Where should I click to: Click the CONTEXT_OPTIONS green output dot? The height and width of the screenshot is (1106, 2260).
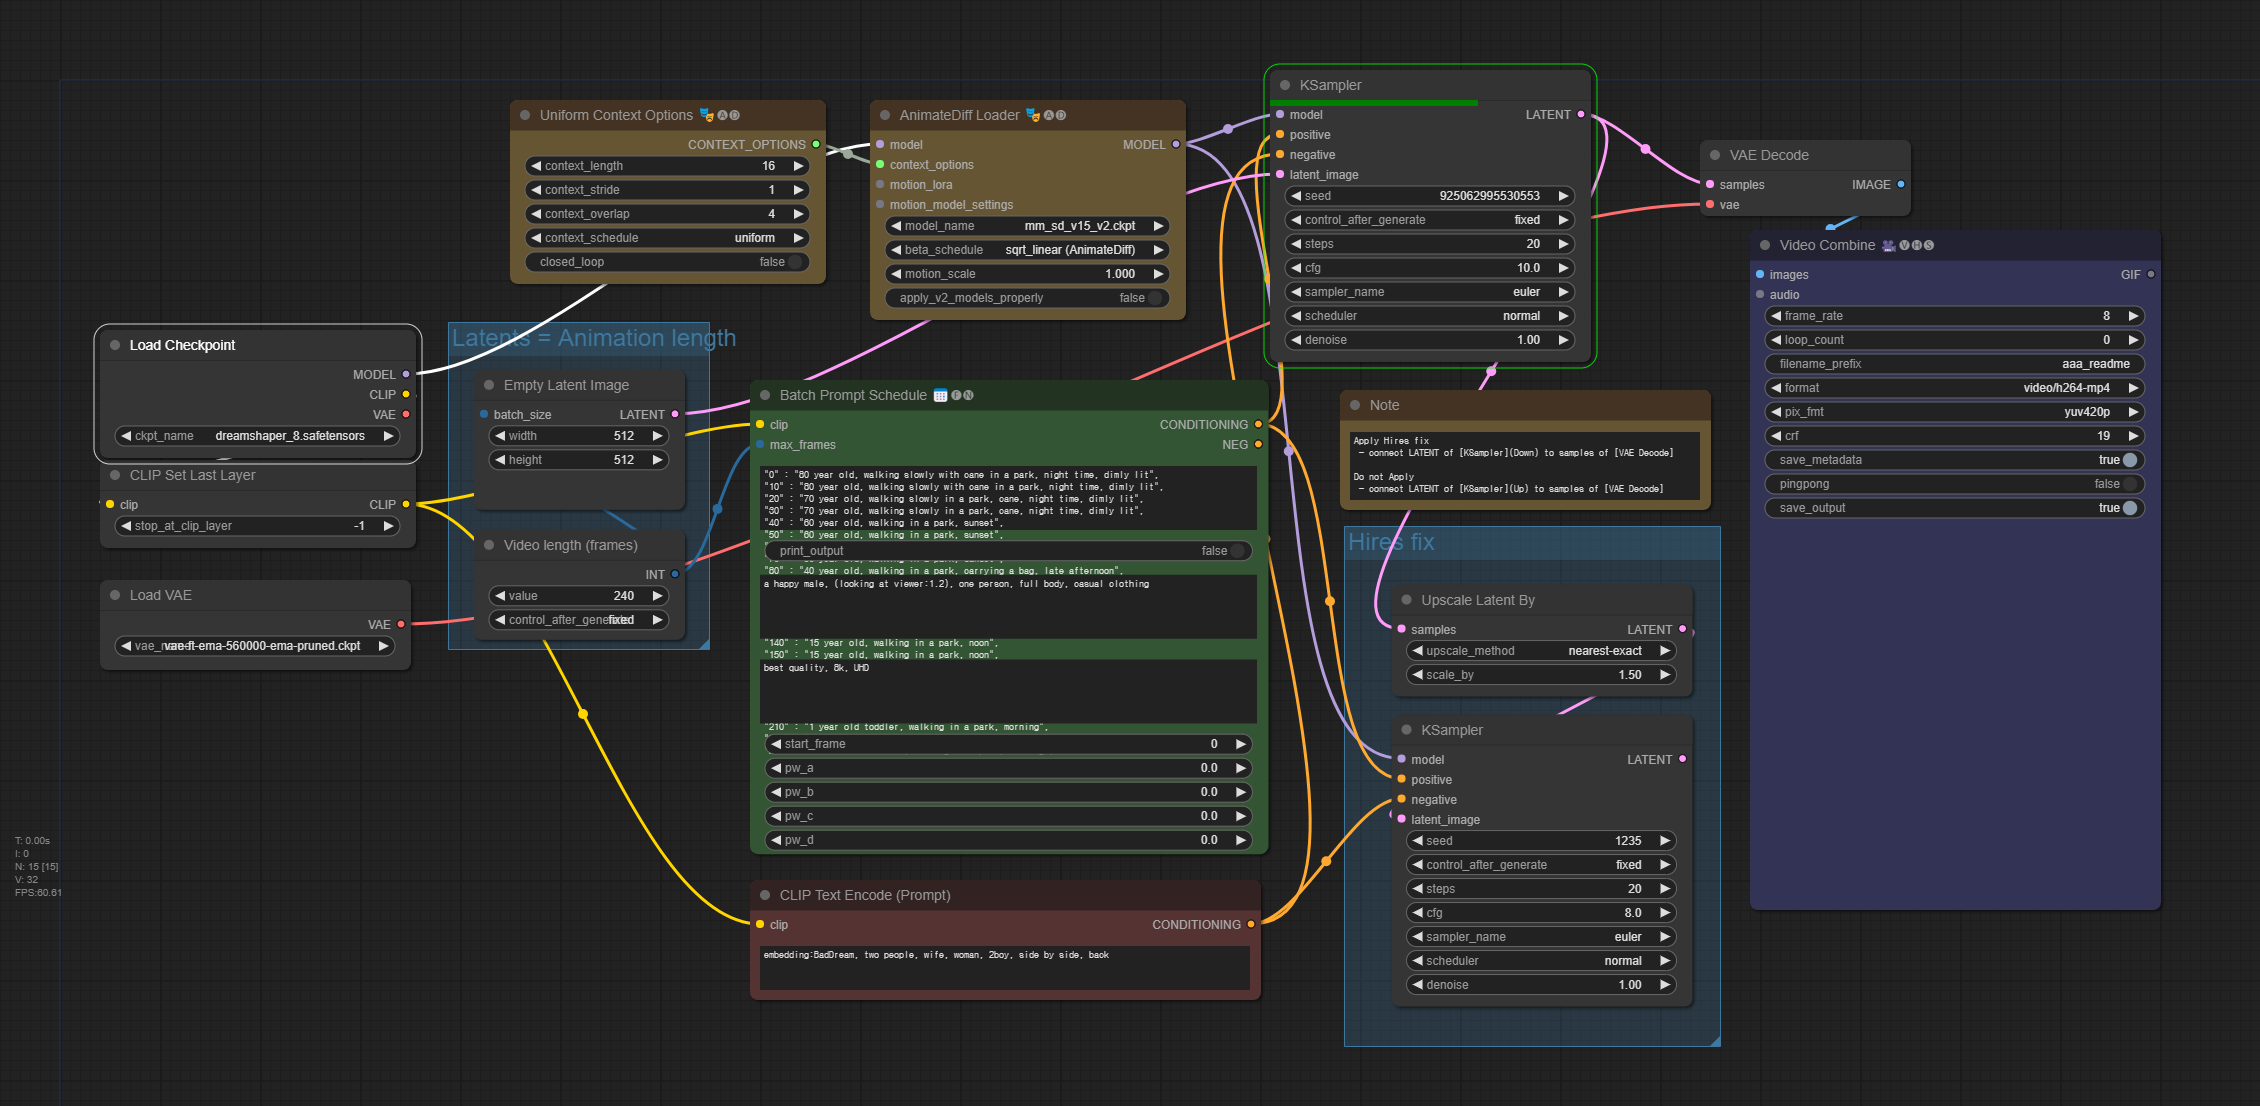tap(816, 144)
